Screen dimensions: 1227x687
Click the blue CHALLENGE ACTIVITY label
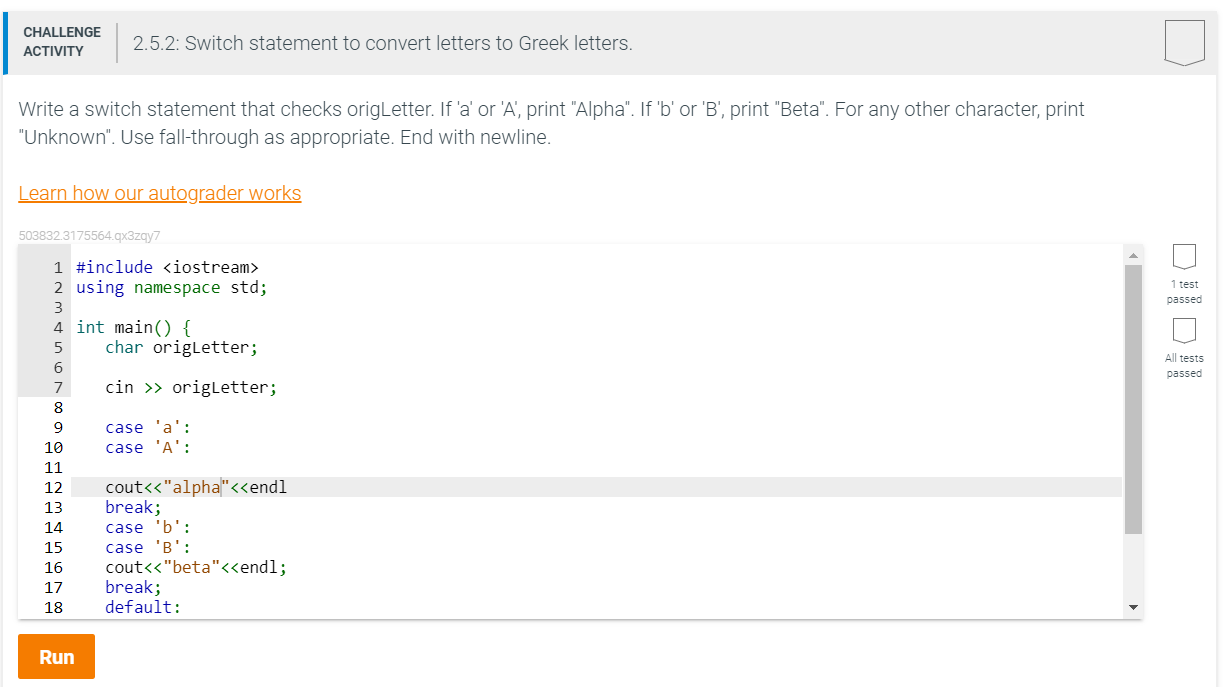(x=61, y=40)
